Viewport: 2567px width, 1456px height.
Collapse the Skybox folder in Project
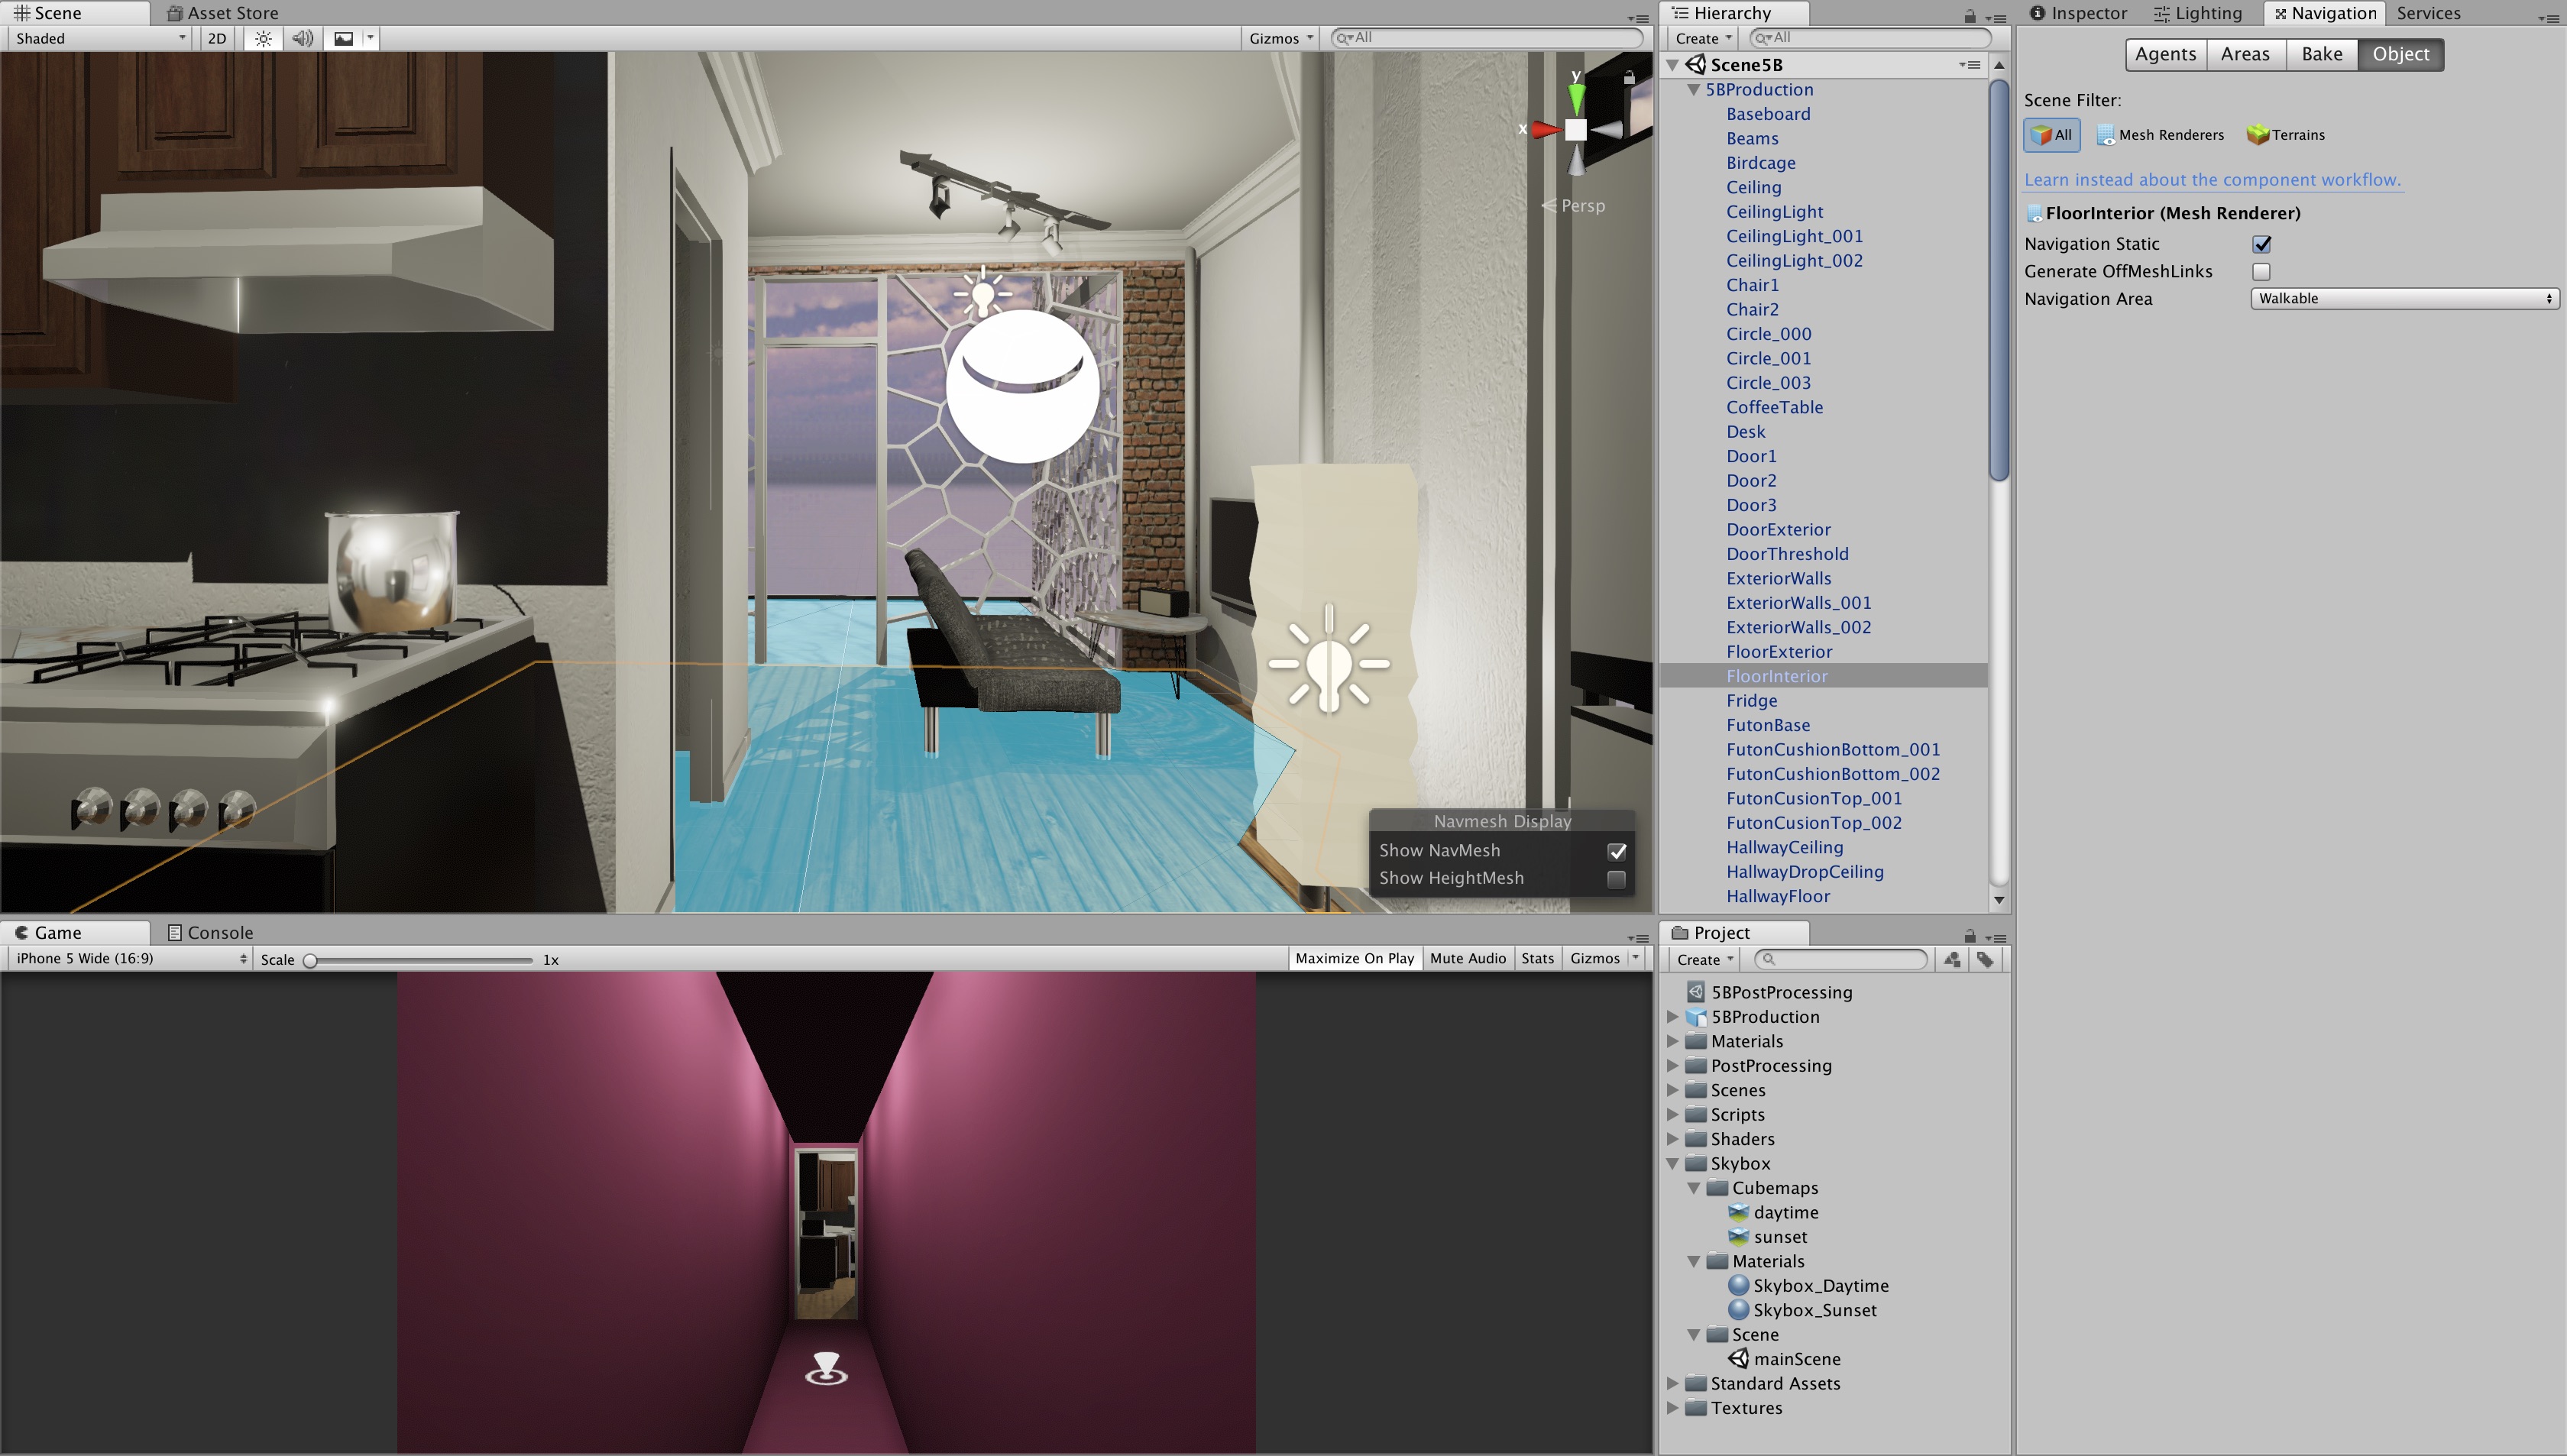[x=1673, y=1163]
